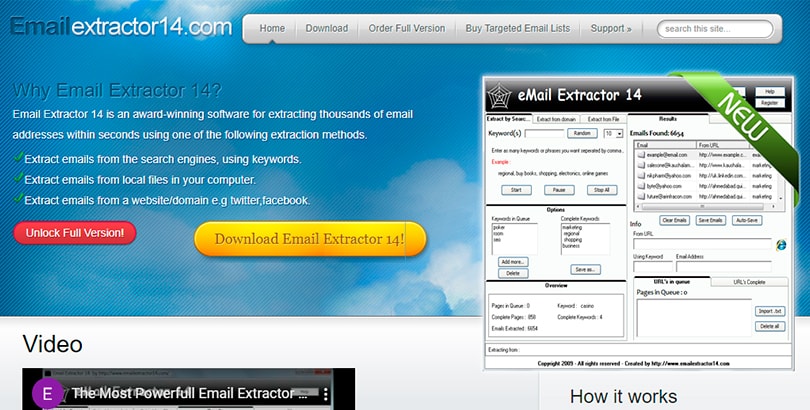Click the Using Keyword field
810x410 pixels.
point(653,266)
